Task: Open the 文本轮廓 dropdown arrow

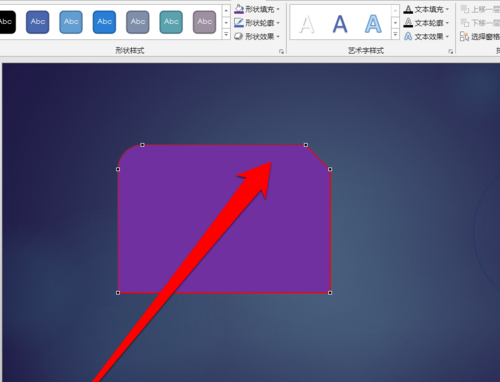Action: click(447, 23)
